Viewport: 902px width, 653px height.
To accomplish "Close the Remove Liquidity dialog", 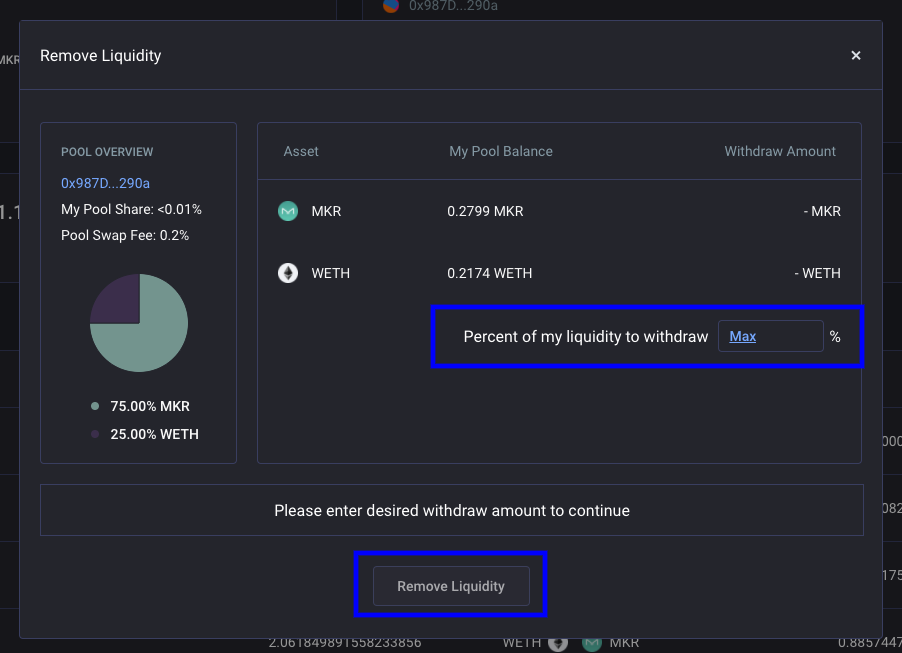I will [856, 55].
